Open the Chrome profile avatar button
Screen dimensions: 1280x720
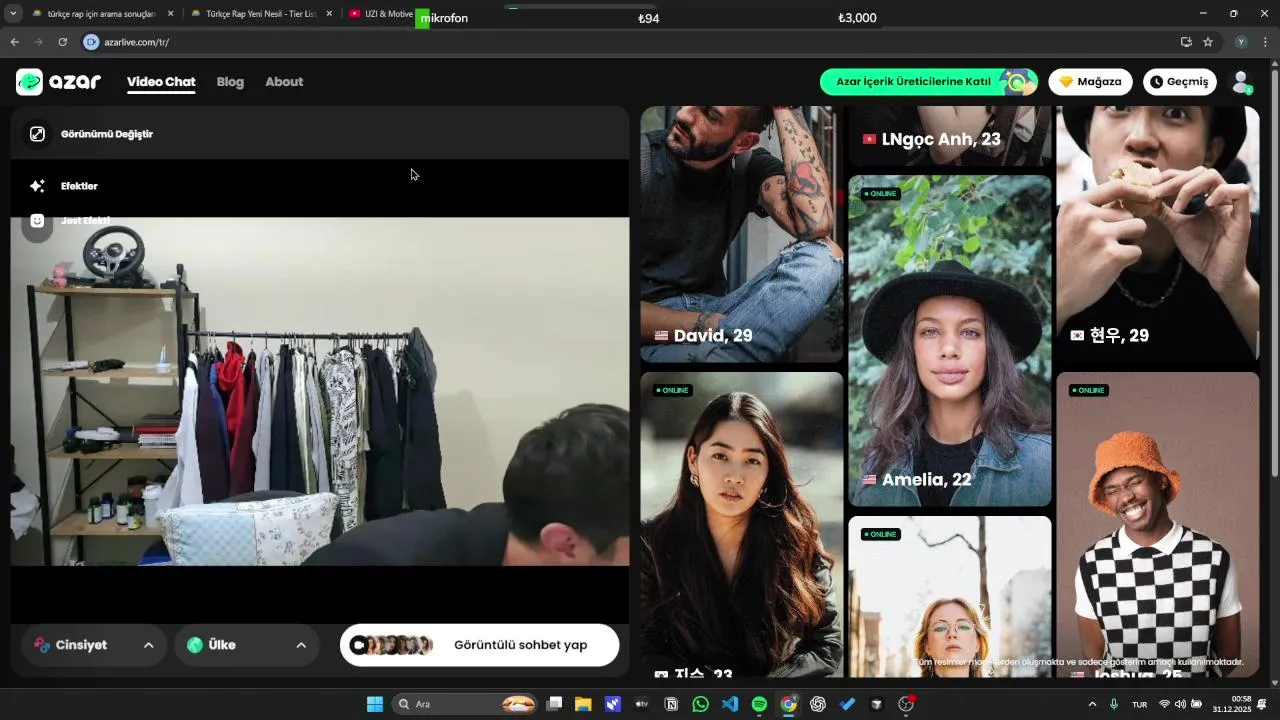coord(1241,42)
